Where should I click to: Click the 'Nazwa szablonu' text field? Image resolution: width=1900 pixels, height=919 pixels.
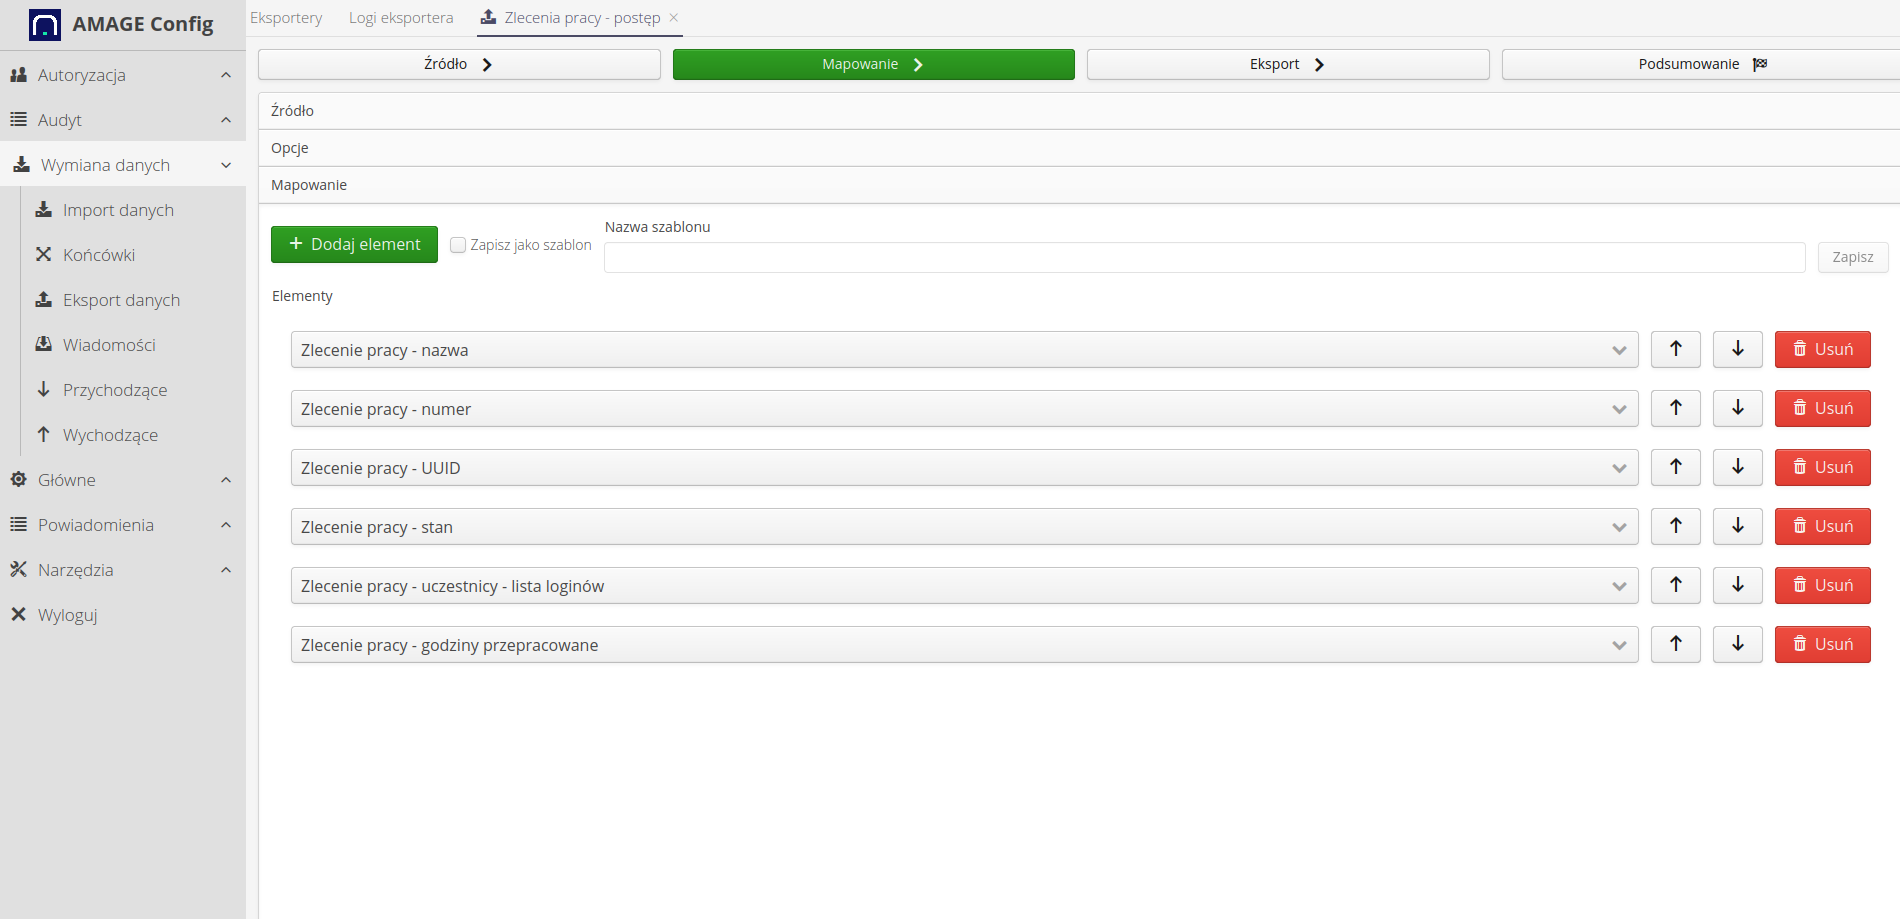[1203, 257]
